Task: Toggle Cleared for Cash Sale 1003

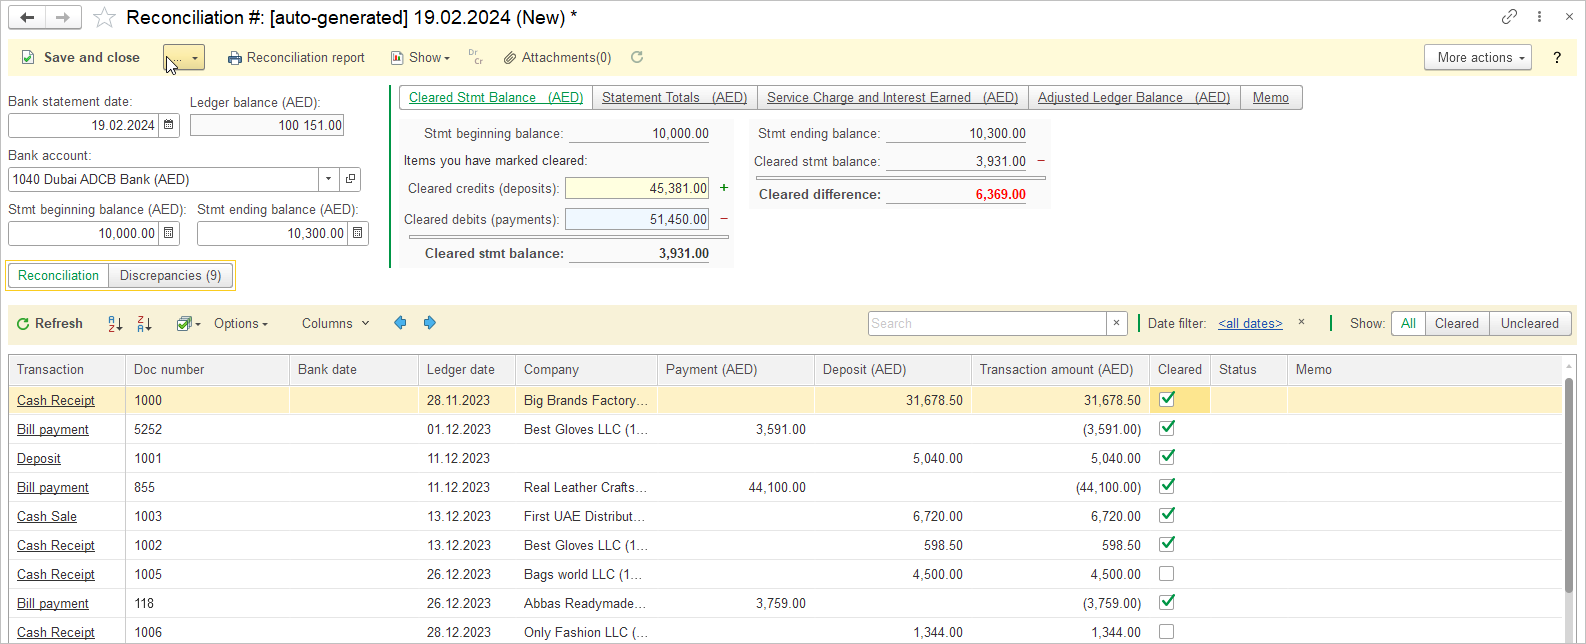Action: coord(1166,515)
